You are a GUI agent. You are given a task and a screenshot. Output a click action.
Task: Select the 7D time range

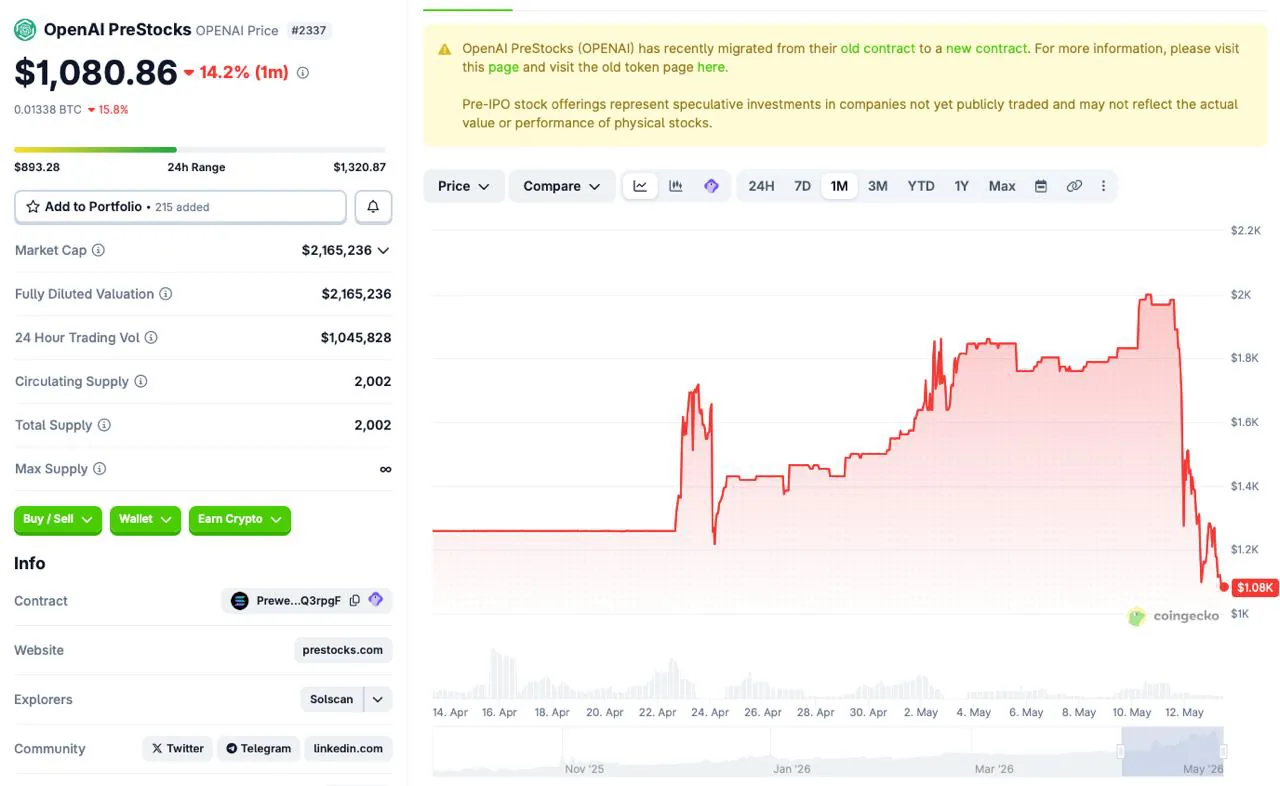(802, 186)
